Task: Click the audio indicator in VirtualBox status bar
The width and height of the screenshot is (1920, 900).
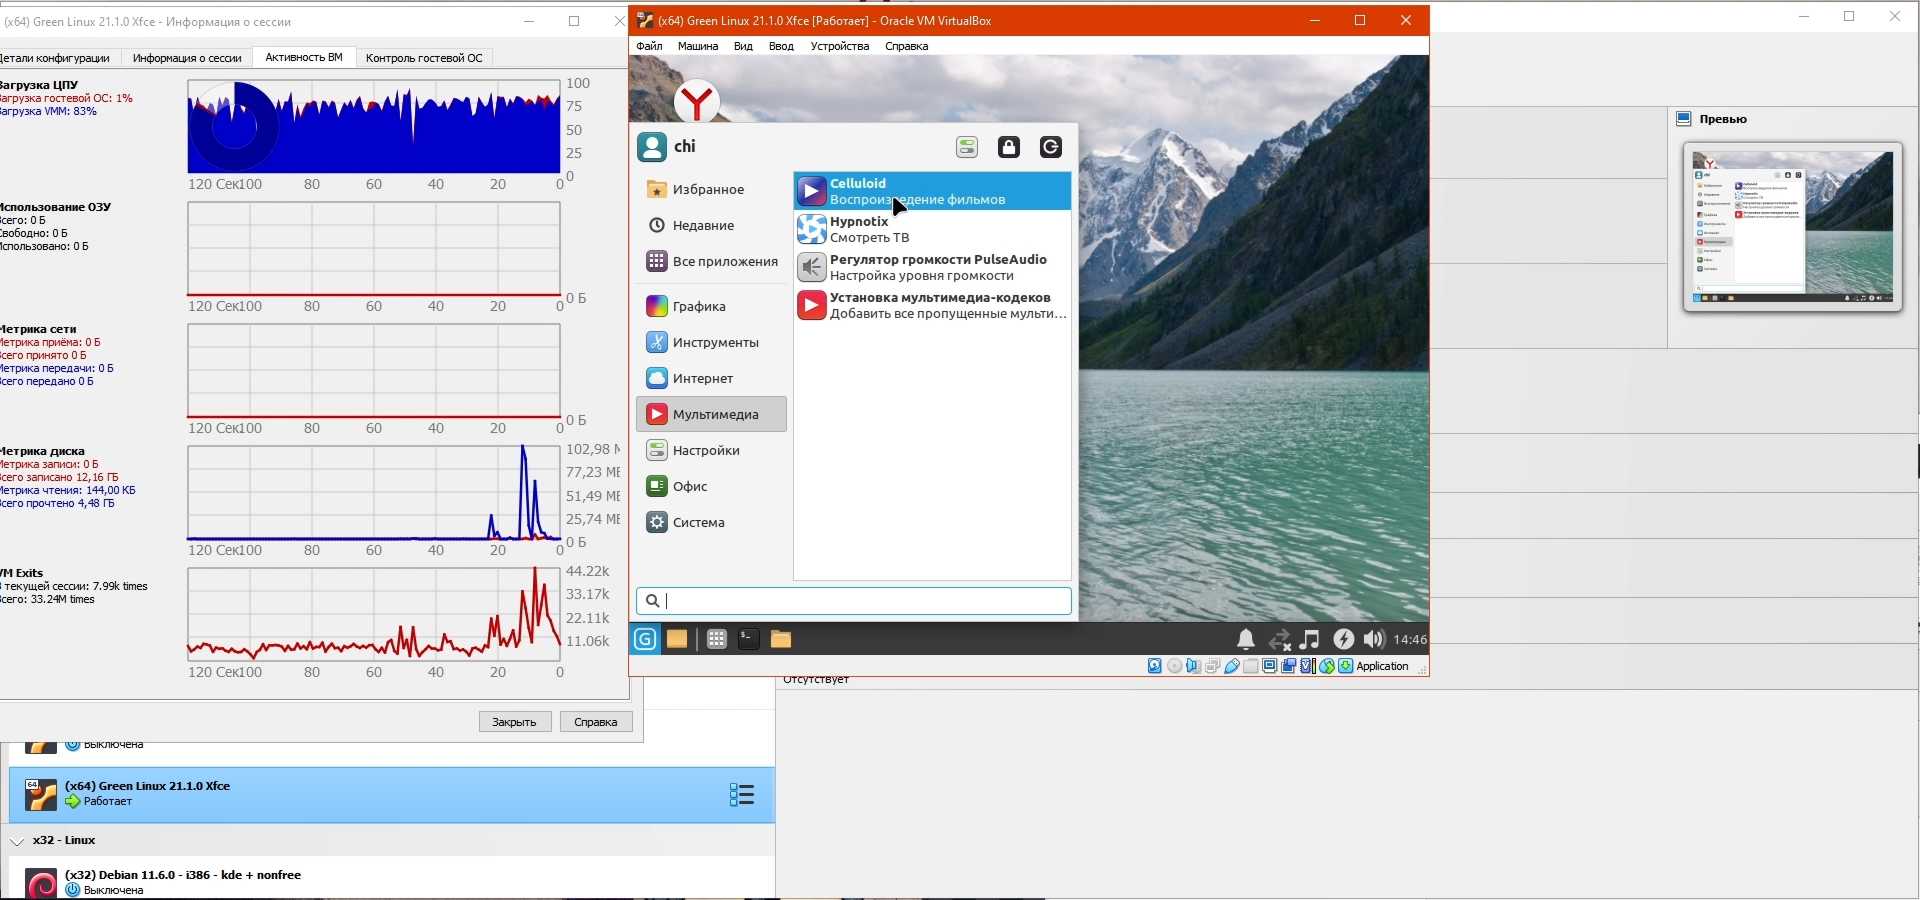Action: 1193,666
